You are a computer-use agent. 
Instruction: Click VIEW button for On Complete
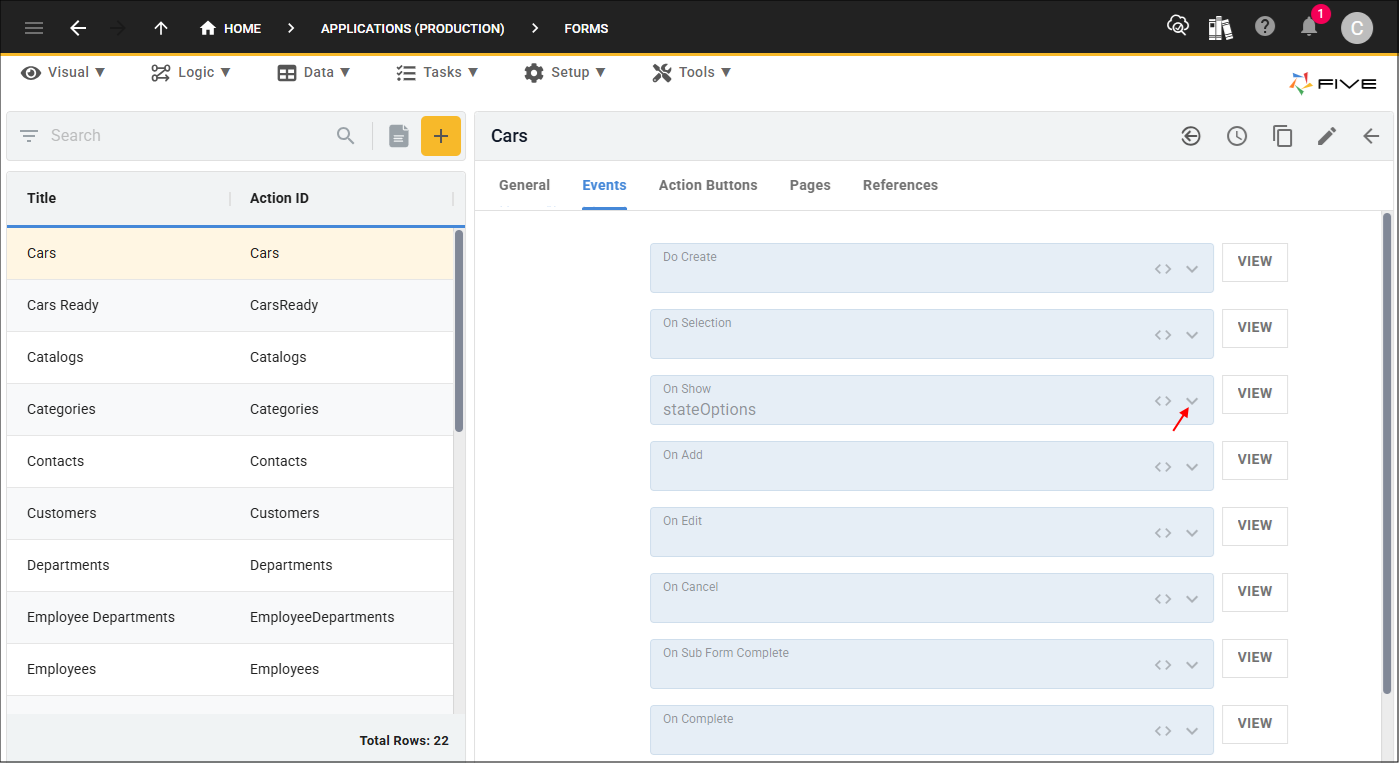[x=1255, y=724]
